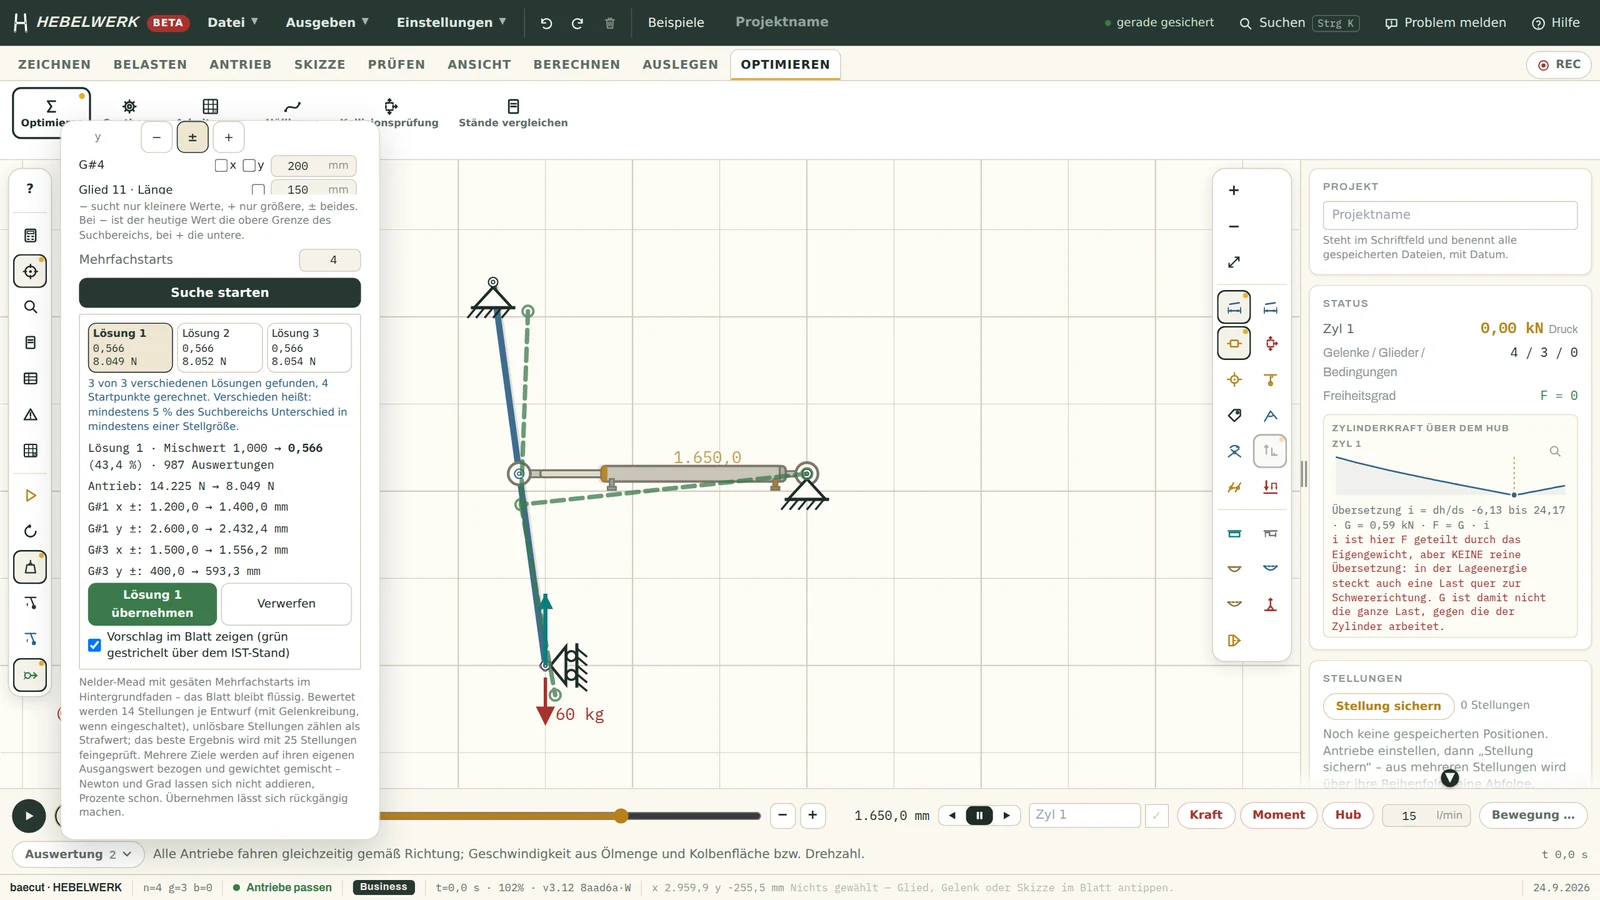Open the Datei dropdown menu
Screen dimensions: 1600x900
pos(233,22)
